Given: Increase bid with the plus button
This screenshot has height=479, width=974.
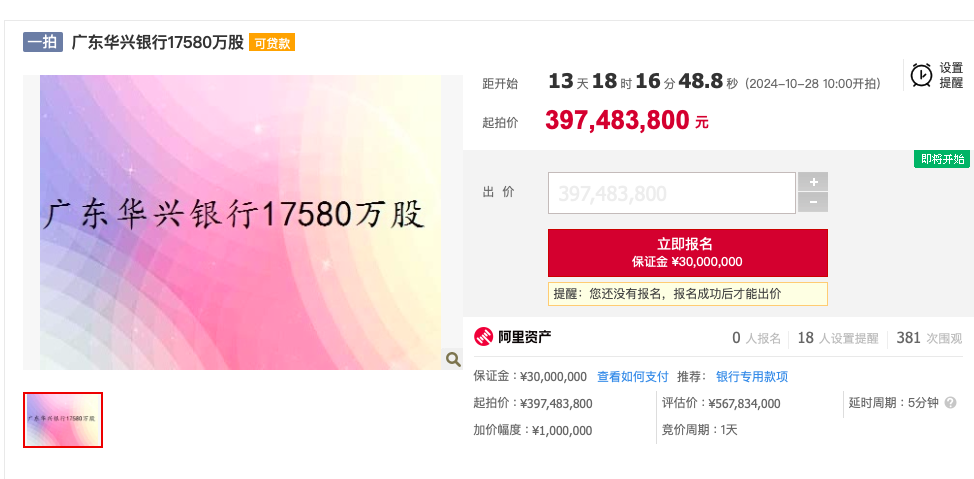Looking at the screenshot, I should (813, 182).
